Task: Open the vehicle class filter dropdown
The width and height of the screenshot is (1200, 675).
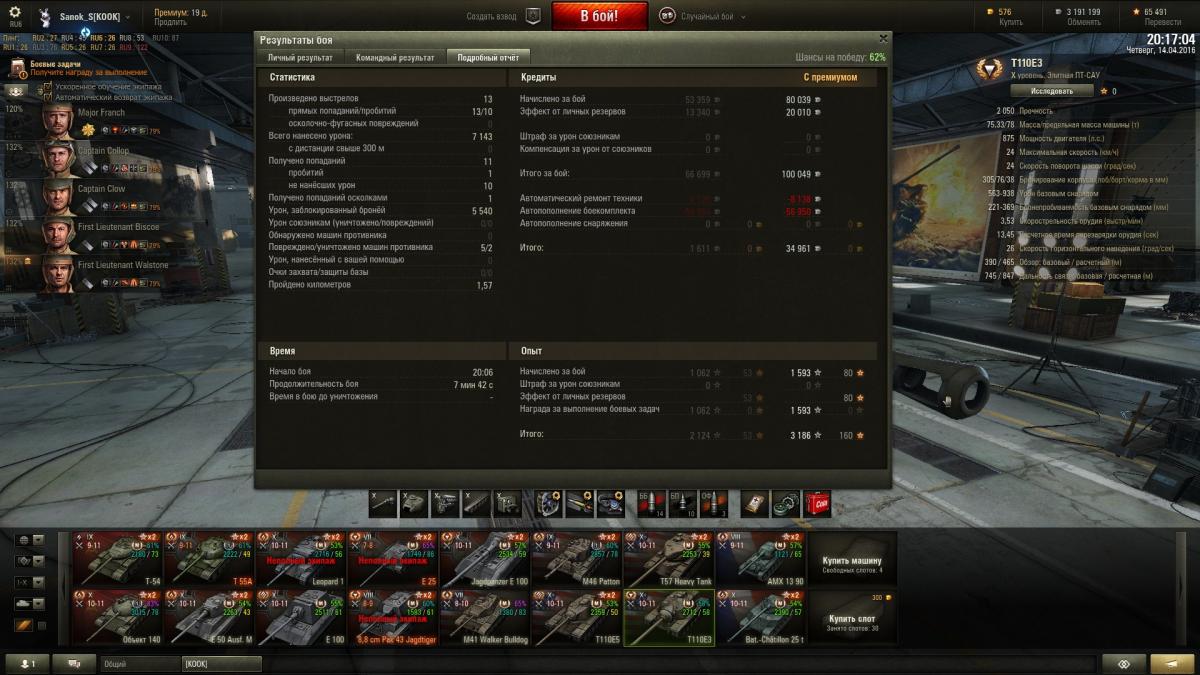Action: [29, 561]
